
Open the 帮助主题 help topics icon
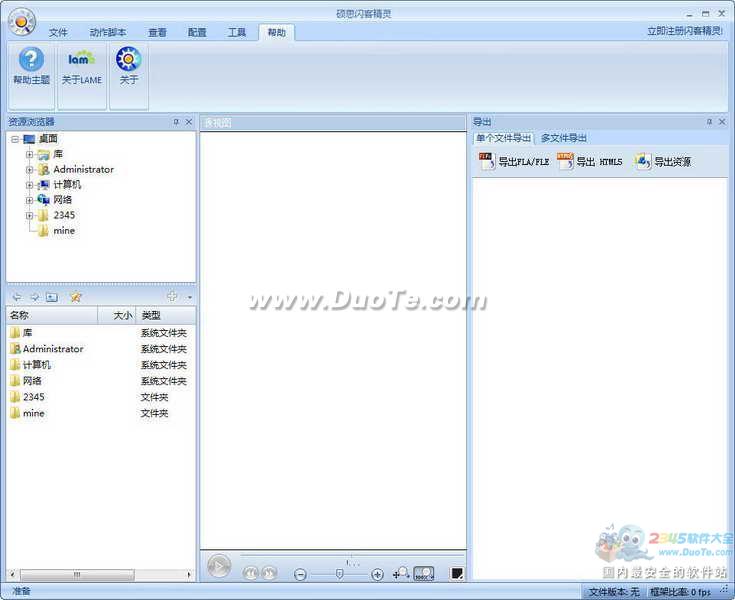[x=31, y=67]
